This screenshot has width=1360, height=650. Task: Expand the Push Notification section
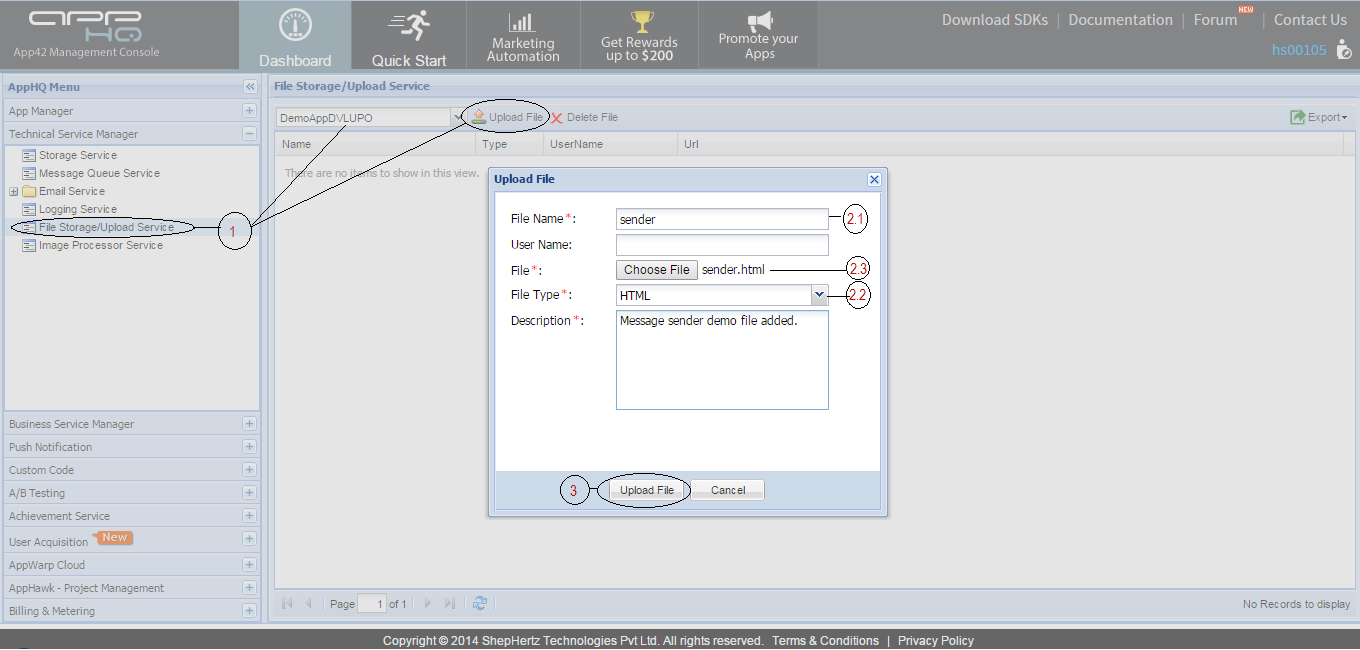[x=249, y=447]
